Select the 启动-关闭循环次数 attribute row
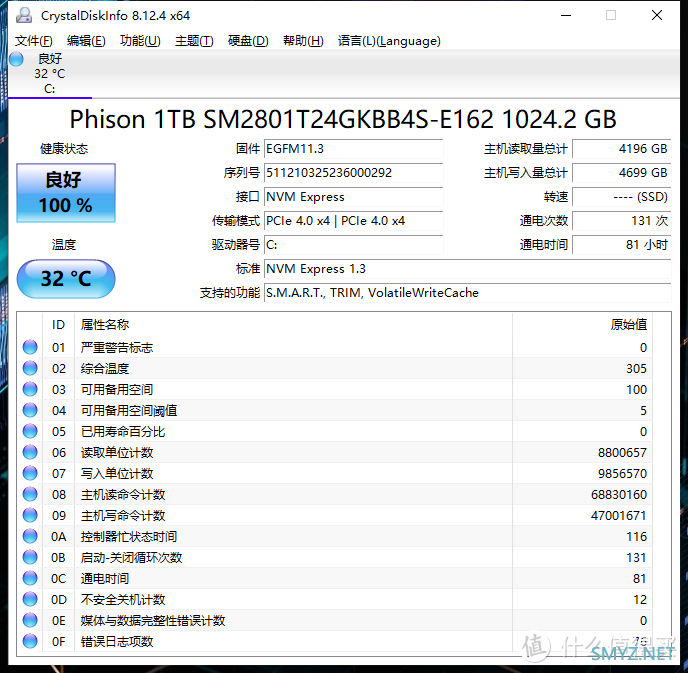The width and height of the screenshot is (688, 673). tap(335, 557)
